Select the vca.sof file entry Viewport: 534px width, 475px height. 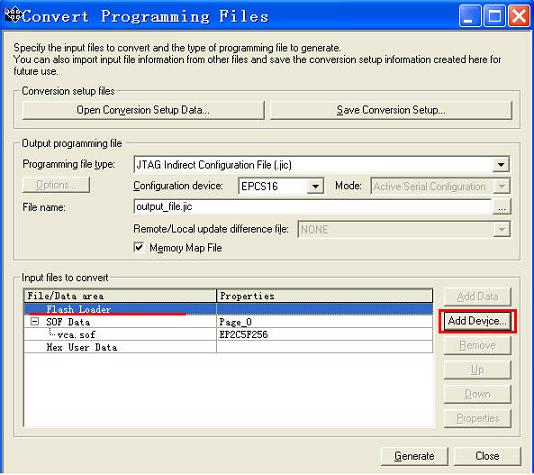76,335
